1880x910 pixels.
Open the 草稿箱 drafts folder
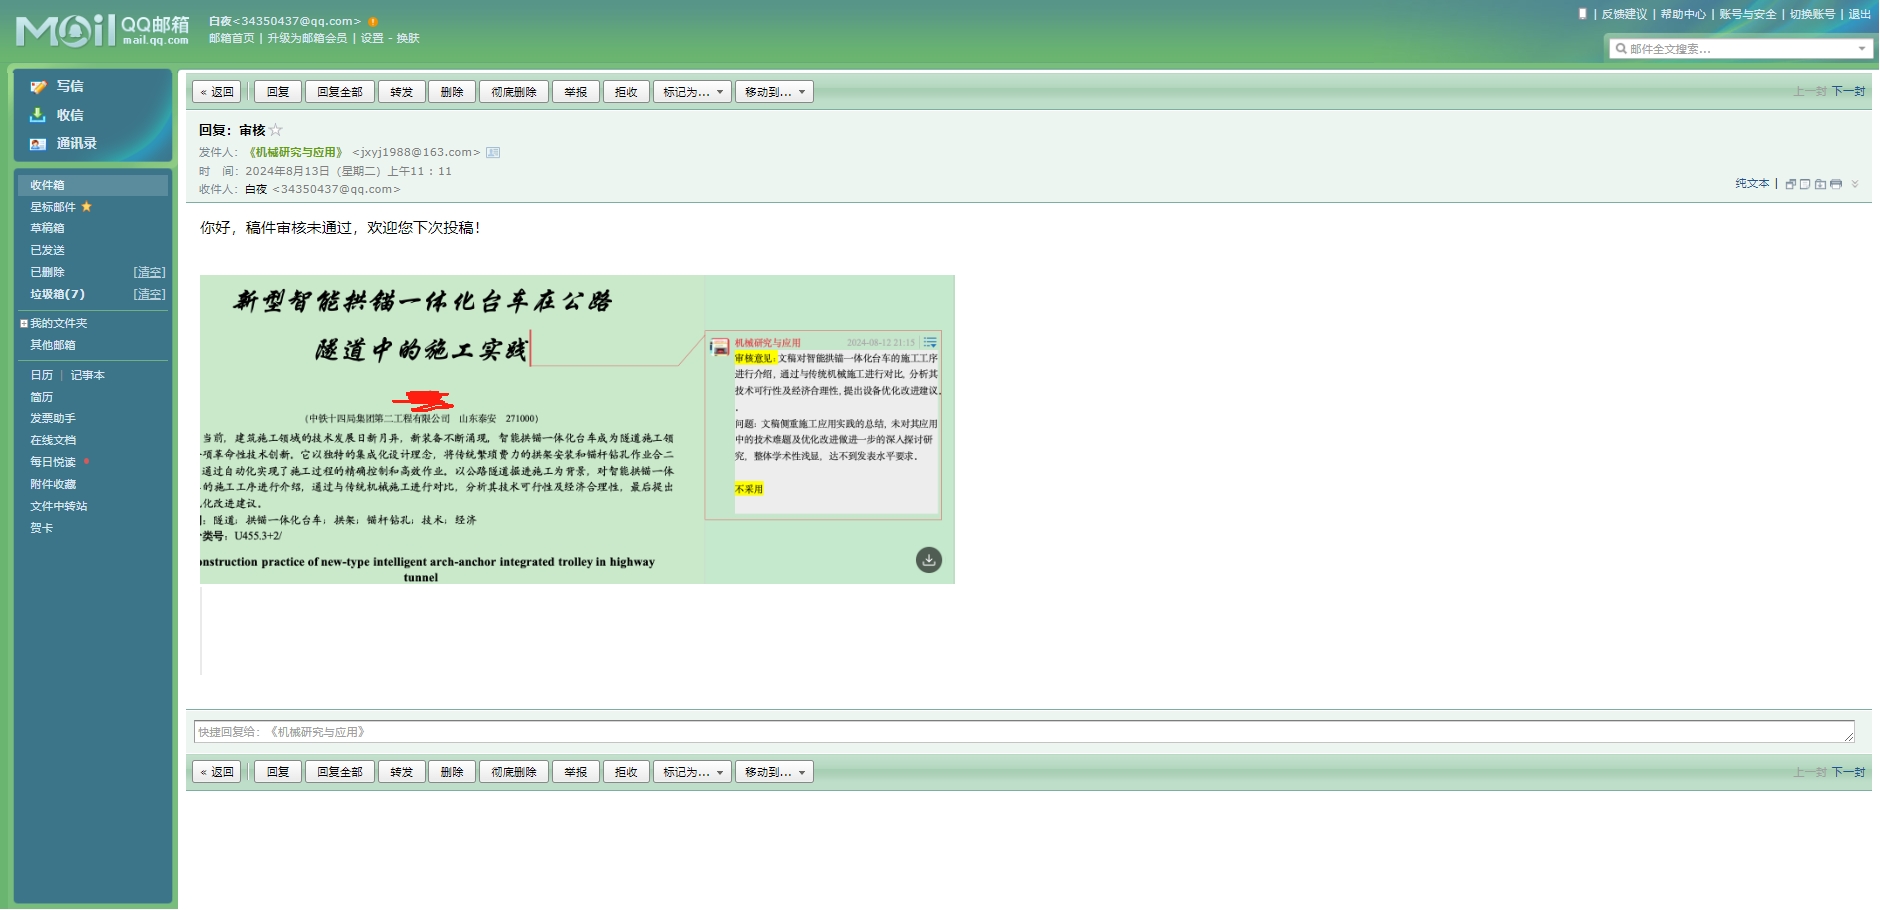tap(47, 228)
